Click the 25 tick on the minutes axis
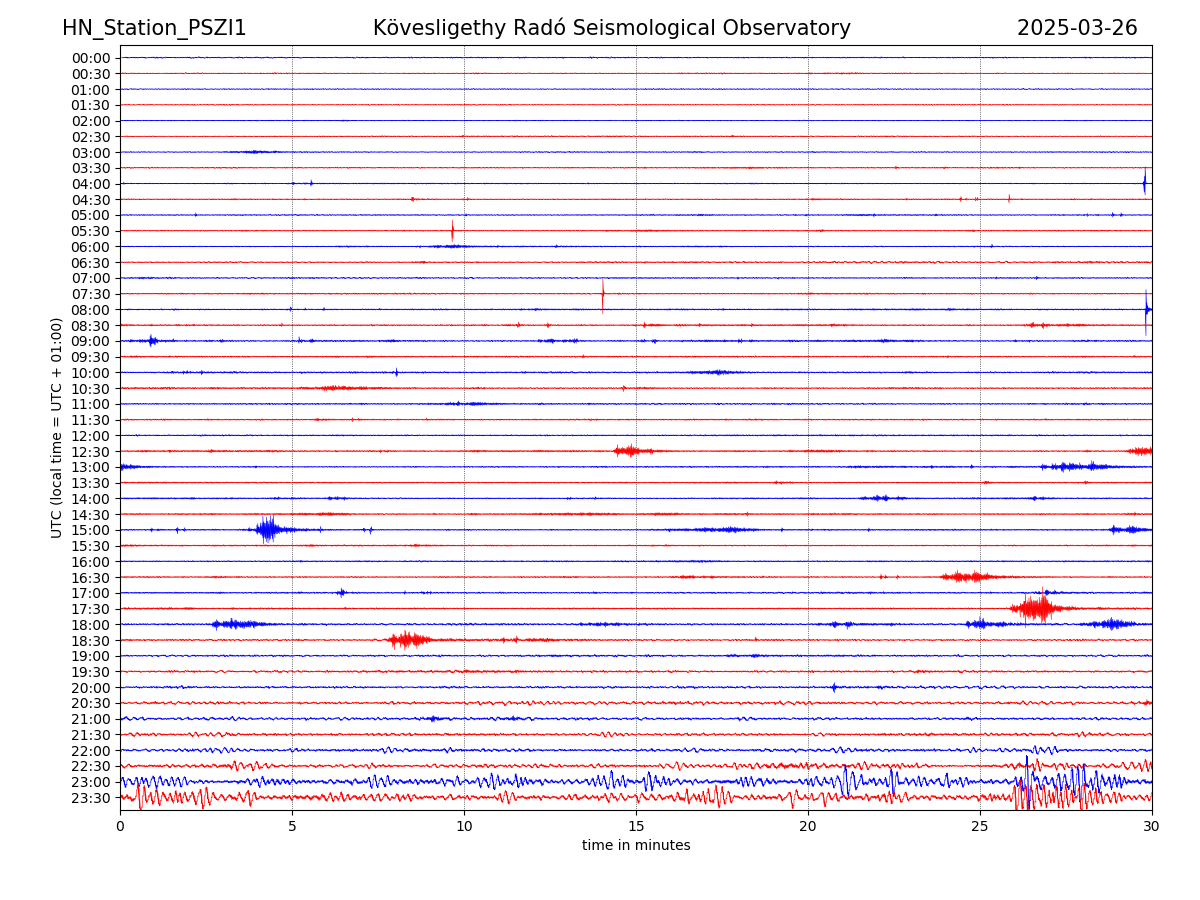This screenshot has width=1200, height=900. click(980, 826)
